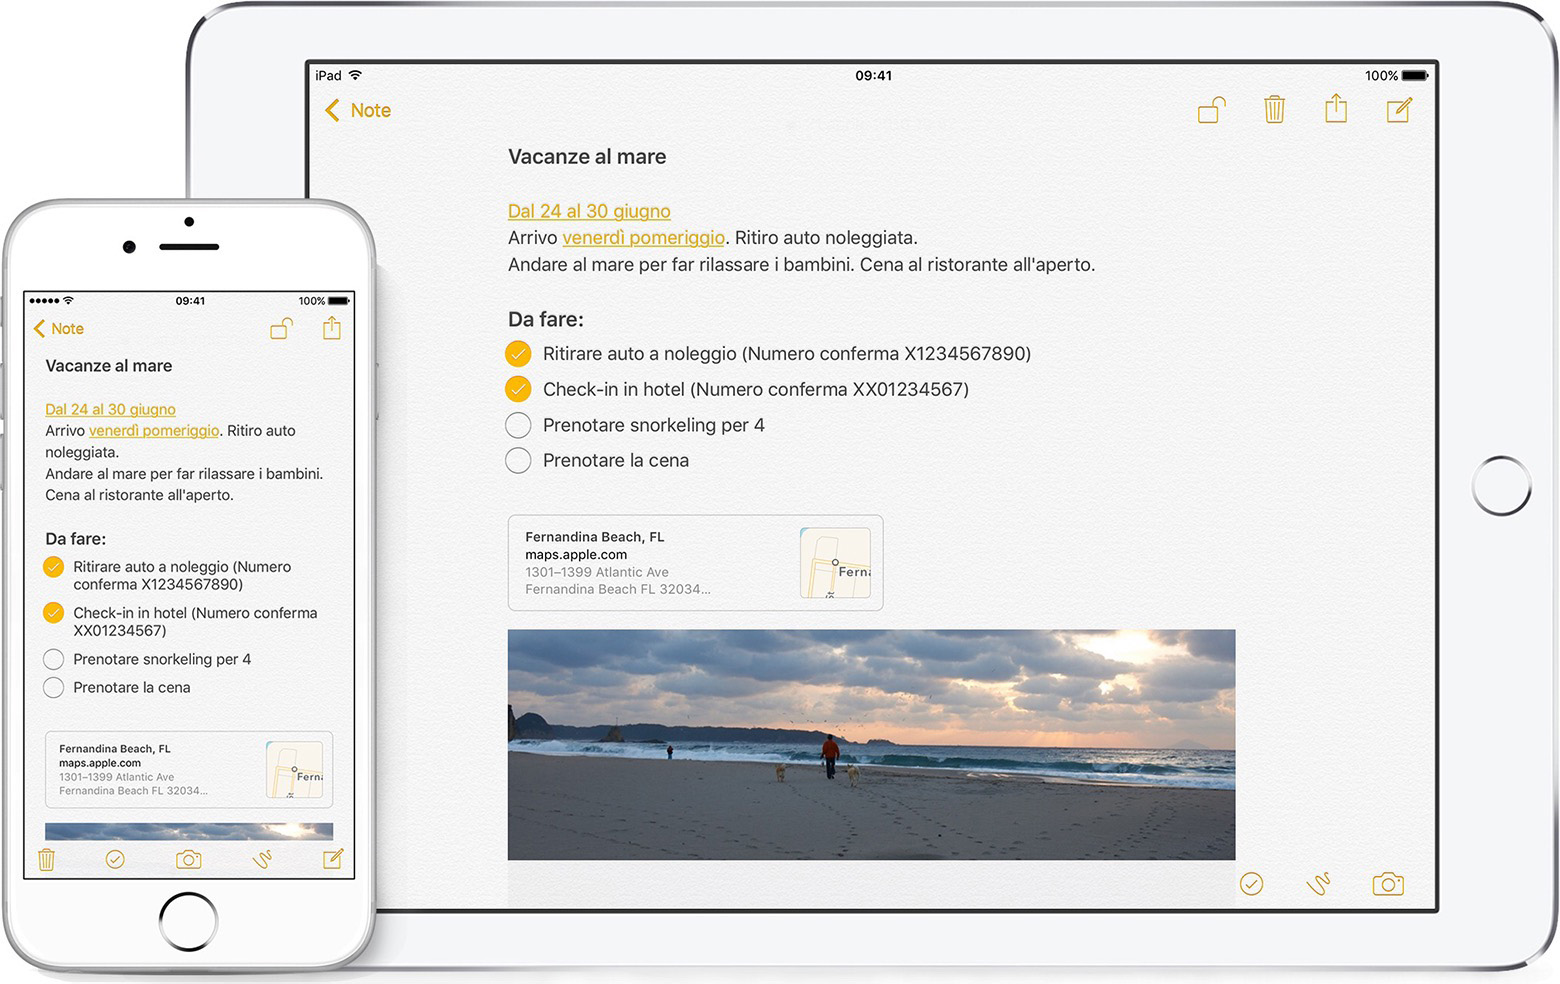The height and width of the screenshot is (984, 1560).
Task: Tap iPhone trash icon at bottom
Action: 46,859
